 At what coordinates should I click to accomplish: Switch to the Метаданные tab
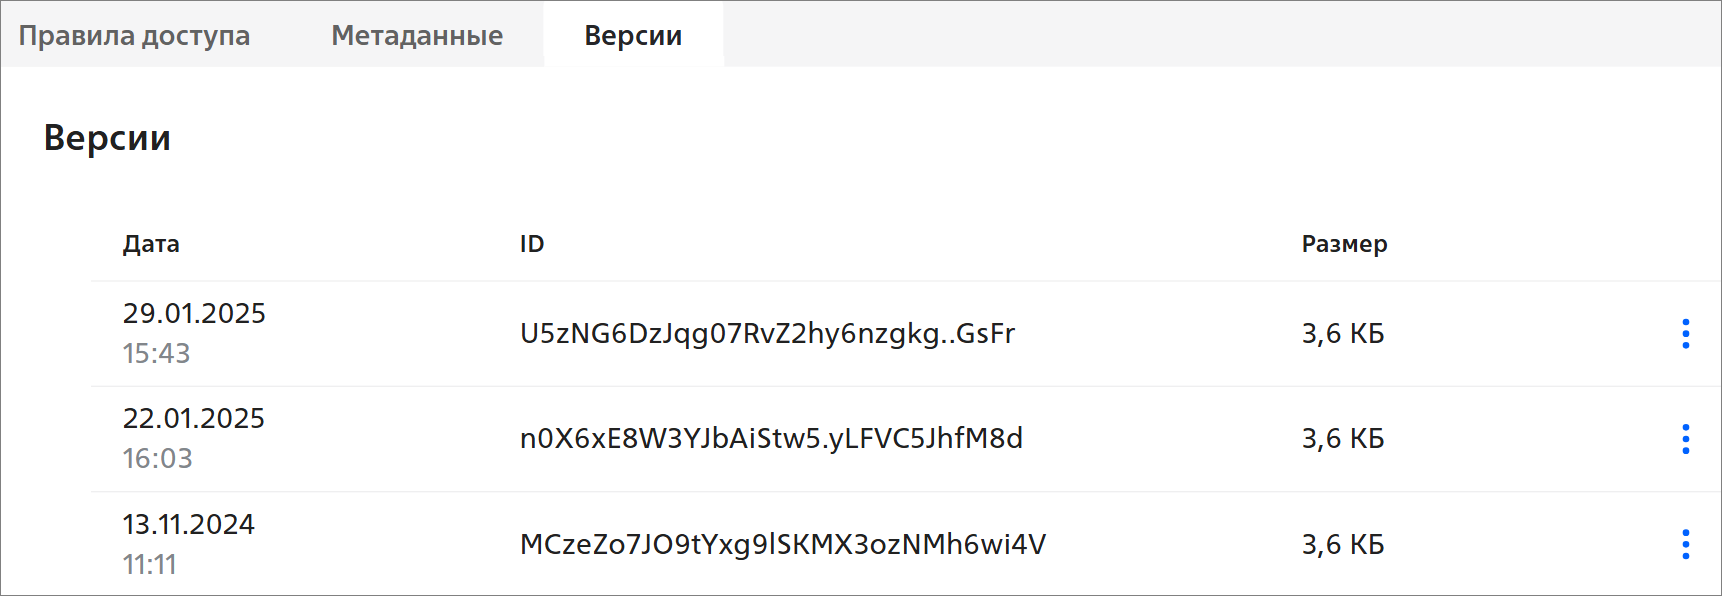pyautogui.click(x=417, y=35)
